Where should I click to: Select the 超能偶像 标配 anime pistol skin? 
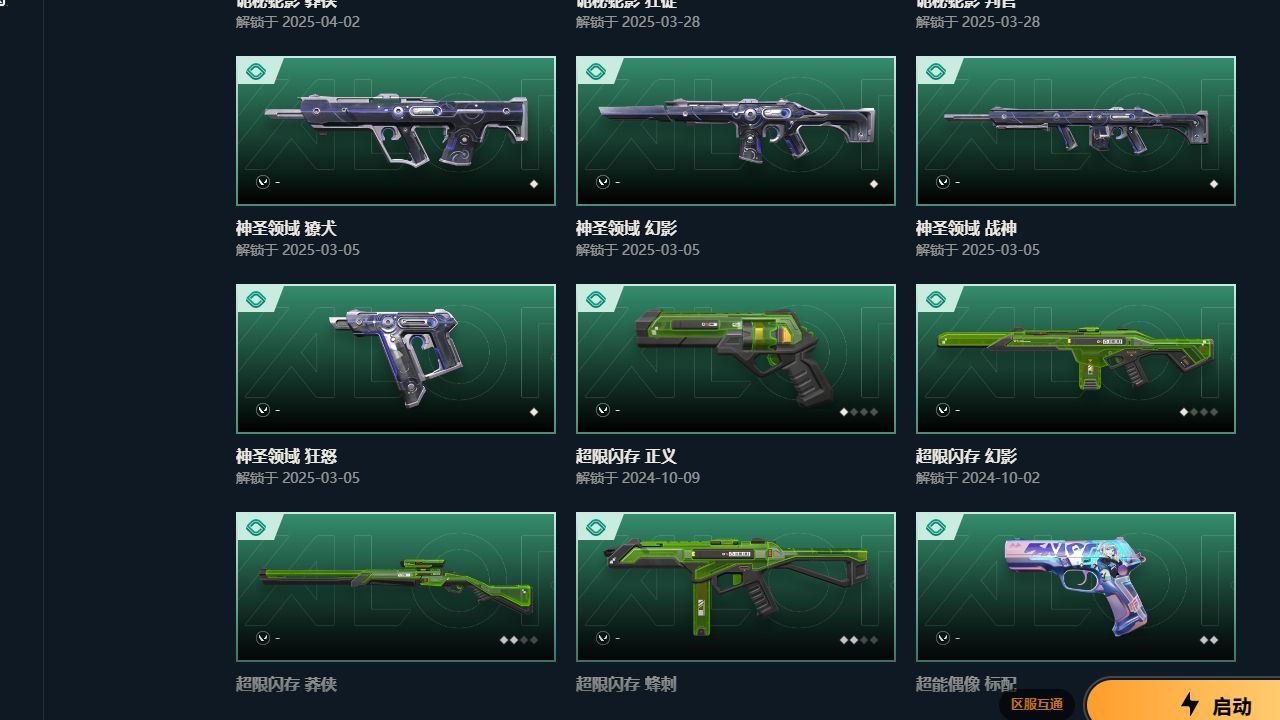1076,587
